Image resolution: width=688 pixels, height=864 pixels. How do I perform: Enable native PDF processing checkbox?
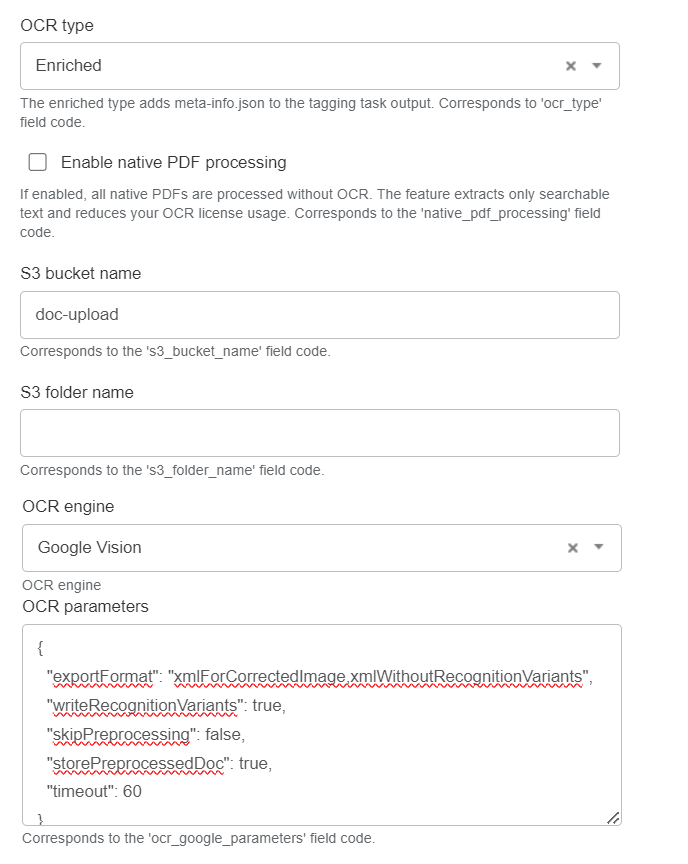pyautogui.click(x=37, y=162)
